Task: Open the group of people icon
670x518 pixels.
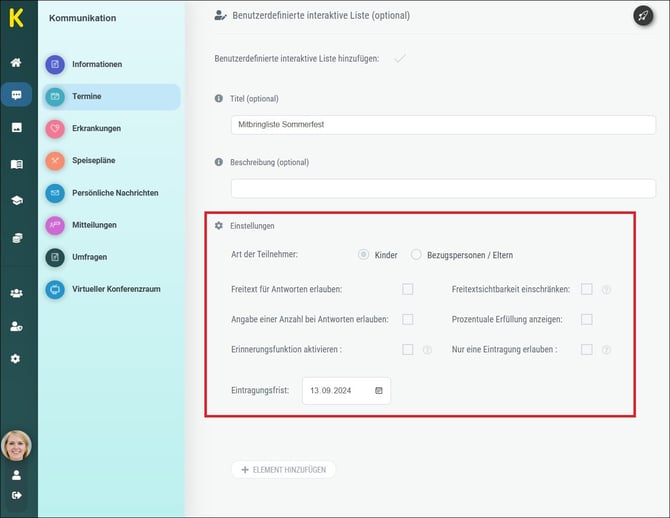Action: click(16, 293)
